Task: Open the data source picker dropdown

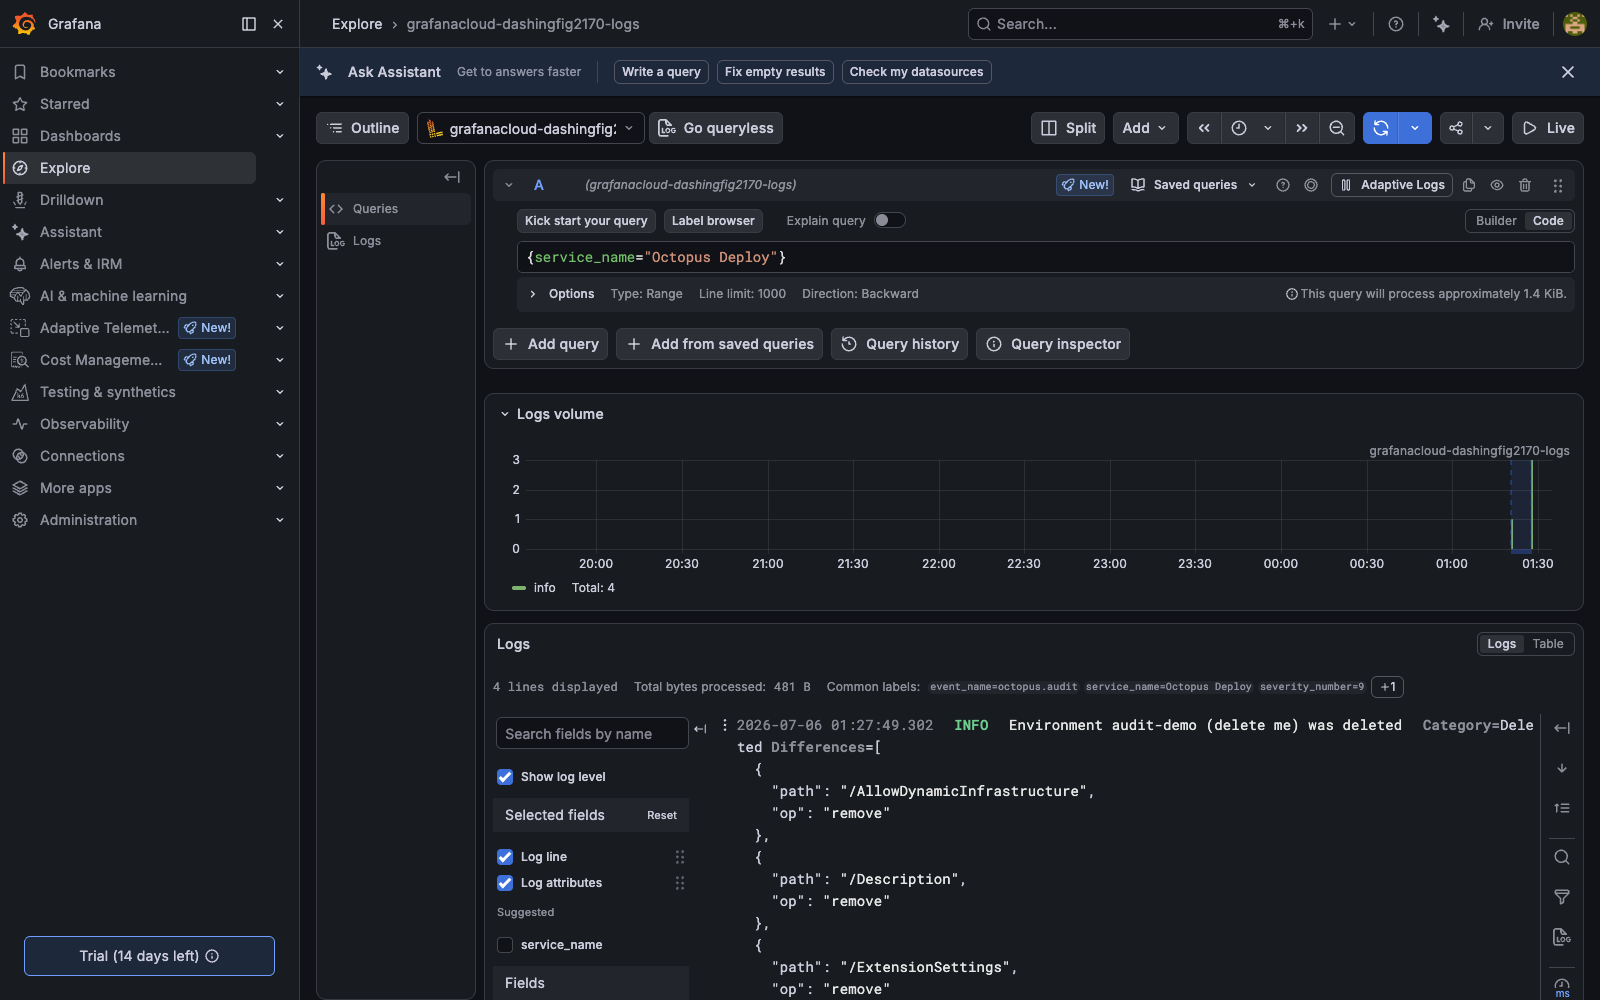Action: pyautogui.click(x=531, y=128)
